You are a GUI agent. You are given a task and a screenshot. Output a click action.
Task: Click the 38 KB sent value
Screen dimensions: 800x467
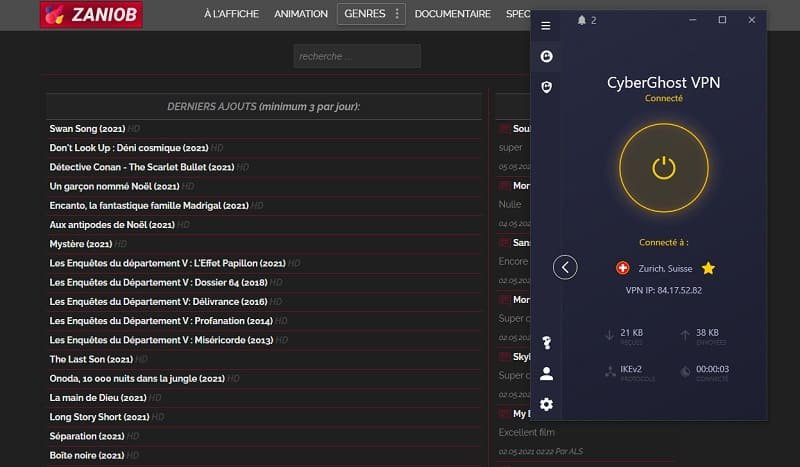click(x=707, y=332)
